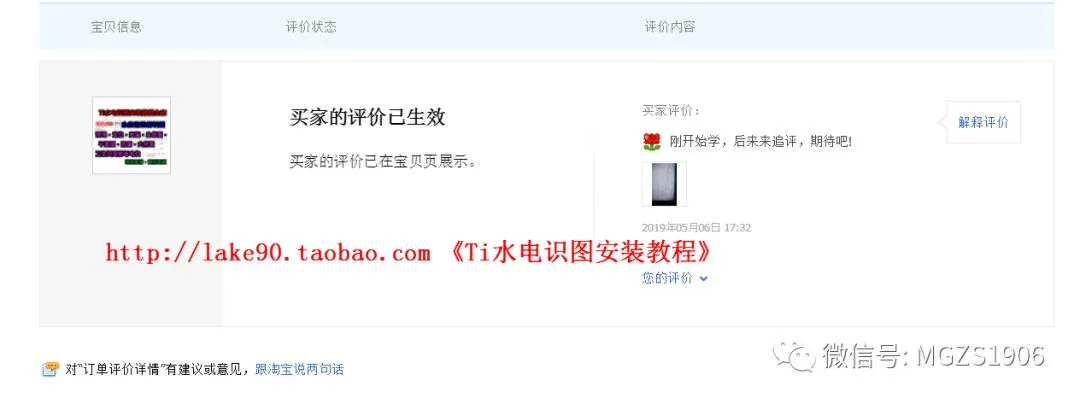Select the 宝贝信息 column header
Viewport: 1080px width, 404px height.
pos(116,27)
